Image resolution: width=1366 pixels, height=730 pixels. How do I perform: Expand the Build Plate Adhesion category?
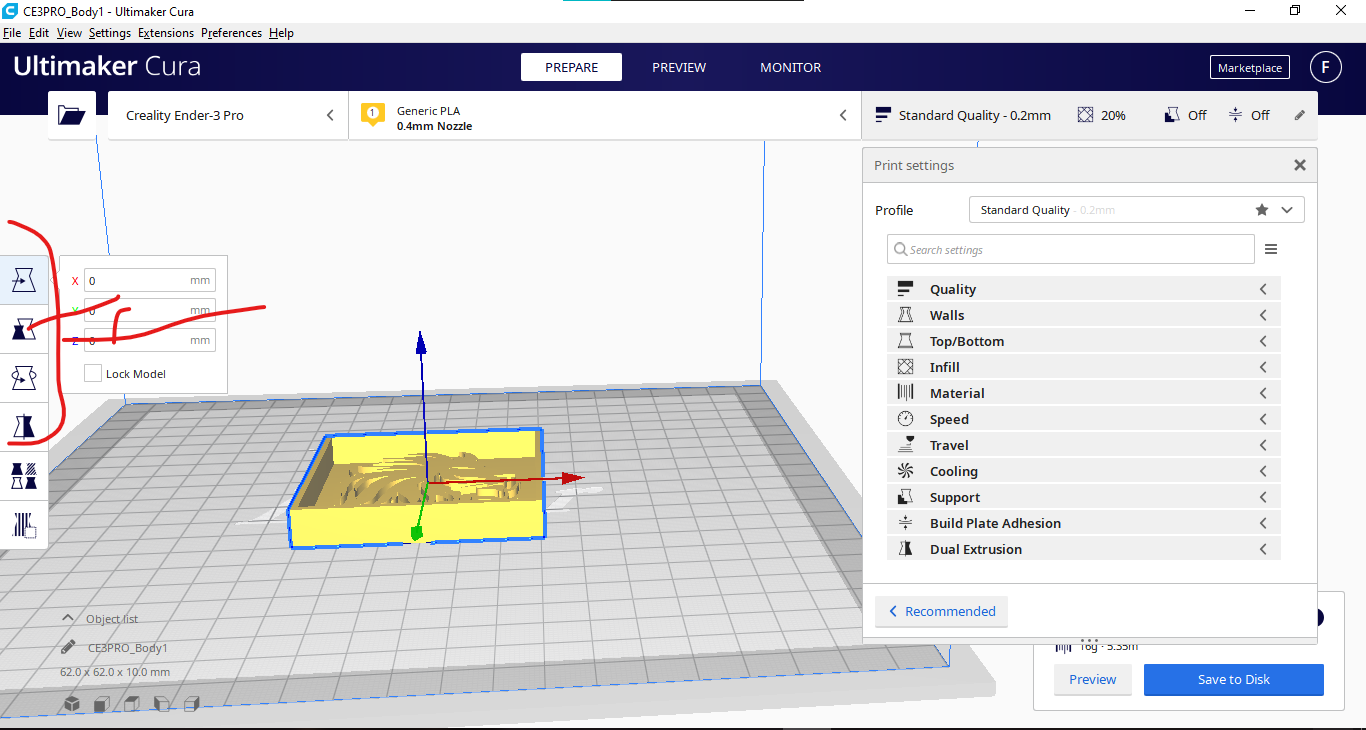pos(1083,523)
